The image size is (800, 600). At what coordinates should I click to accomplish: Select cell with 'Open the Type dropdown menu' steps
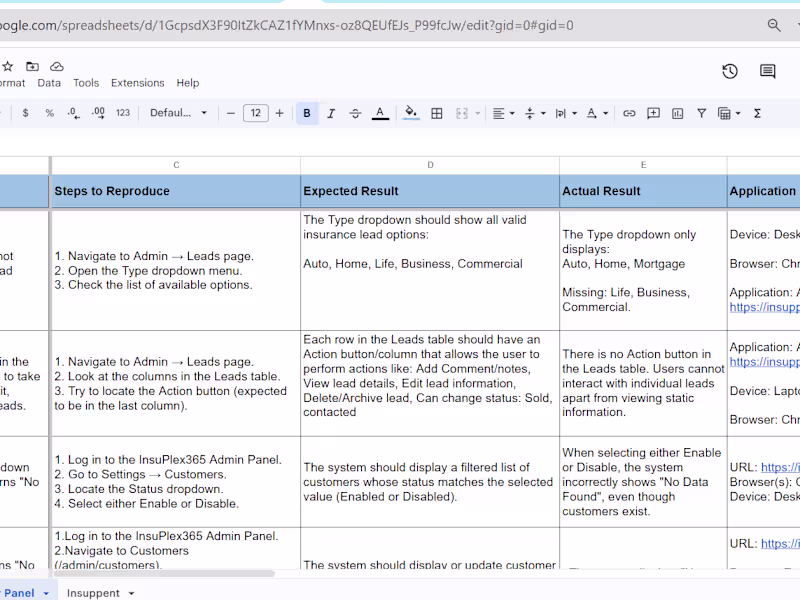(x=176, y=271)
